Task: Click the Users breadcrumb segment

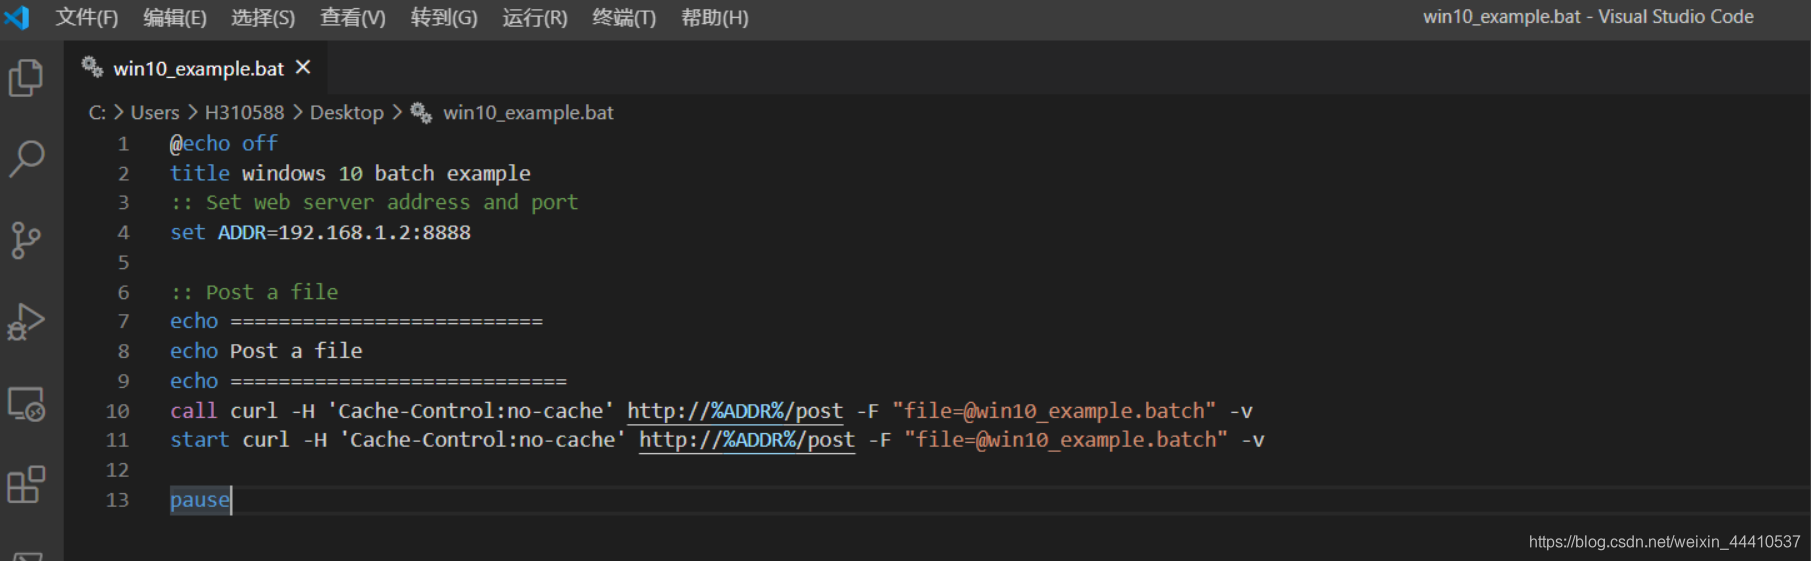Action: click(155, 113)
